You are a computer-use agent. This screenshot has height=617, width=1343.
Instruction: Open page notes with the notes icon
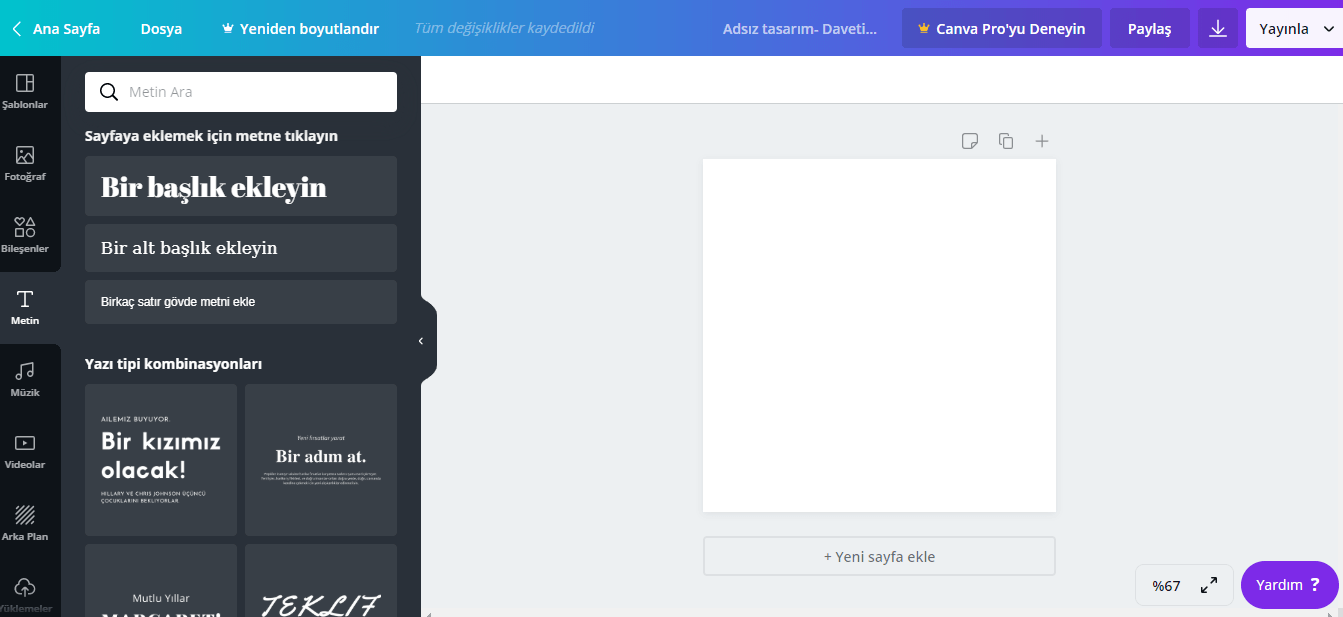point(970,141)
